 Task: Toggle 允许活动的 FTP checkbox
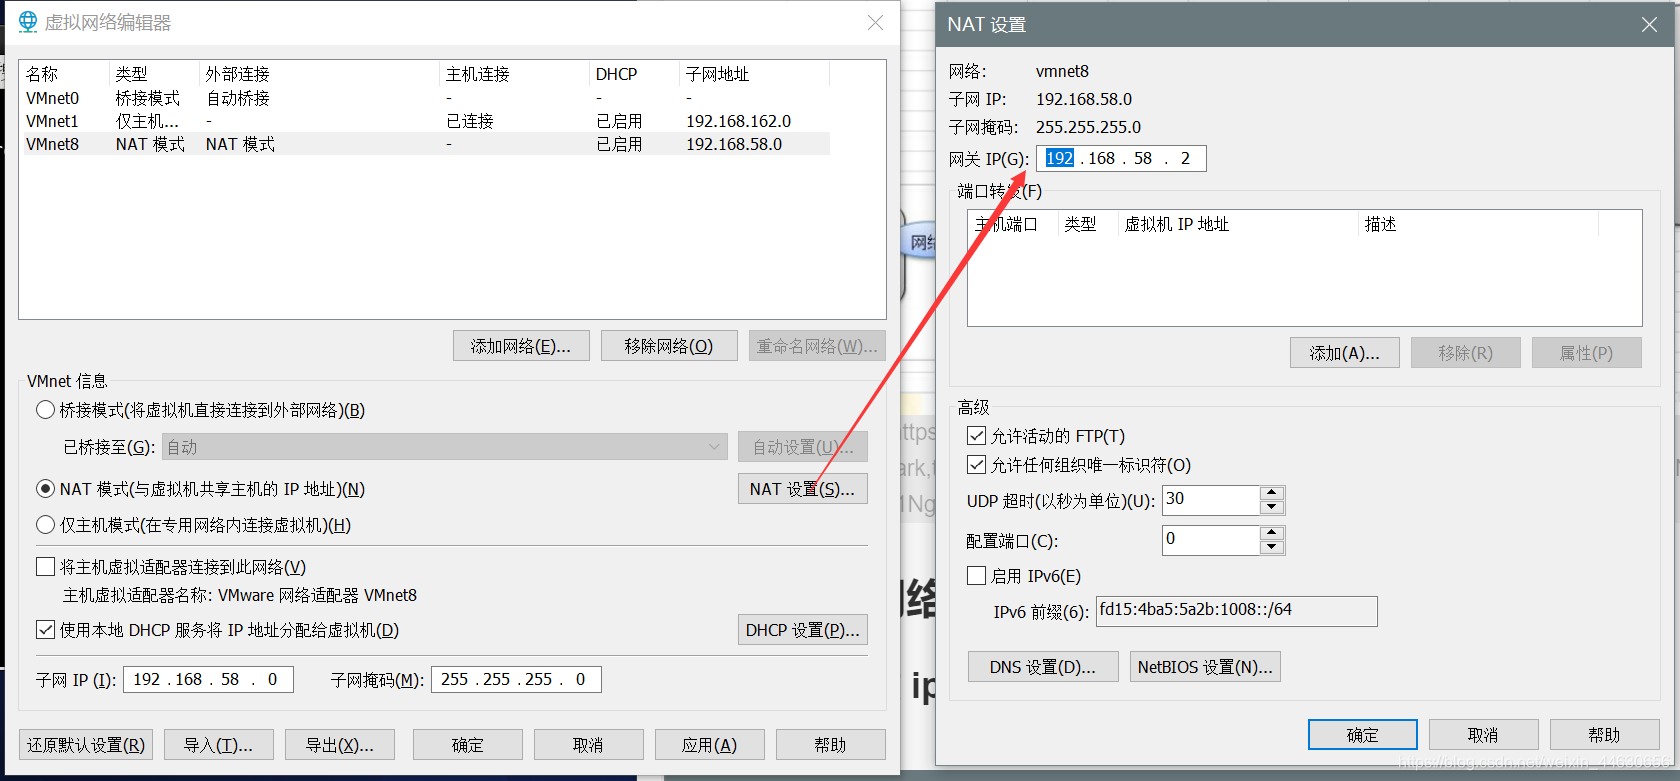click(x=977, y=436)
